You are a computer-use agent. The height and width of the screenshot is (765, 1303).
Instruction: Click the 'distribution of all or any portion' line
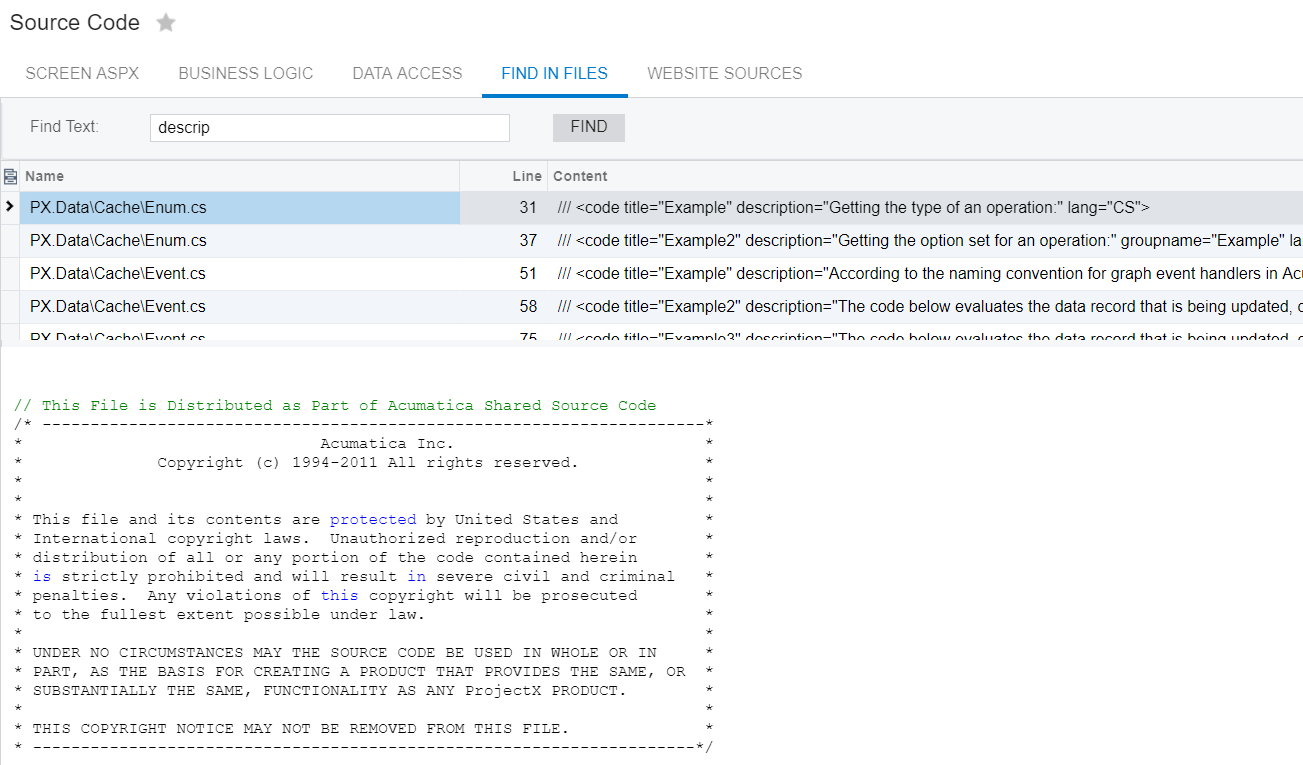335,557
